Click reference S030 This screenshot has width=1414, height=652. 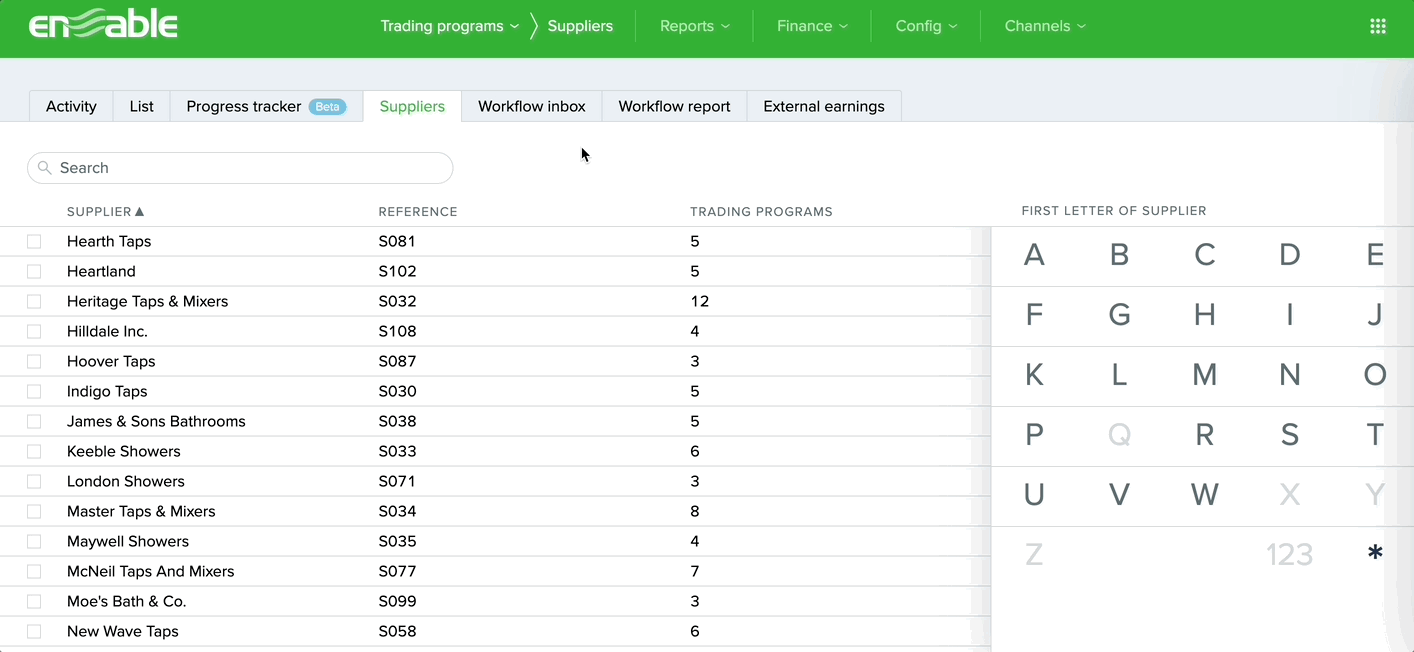click(397, 391)
